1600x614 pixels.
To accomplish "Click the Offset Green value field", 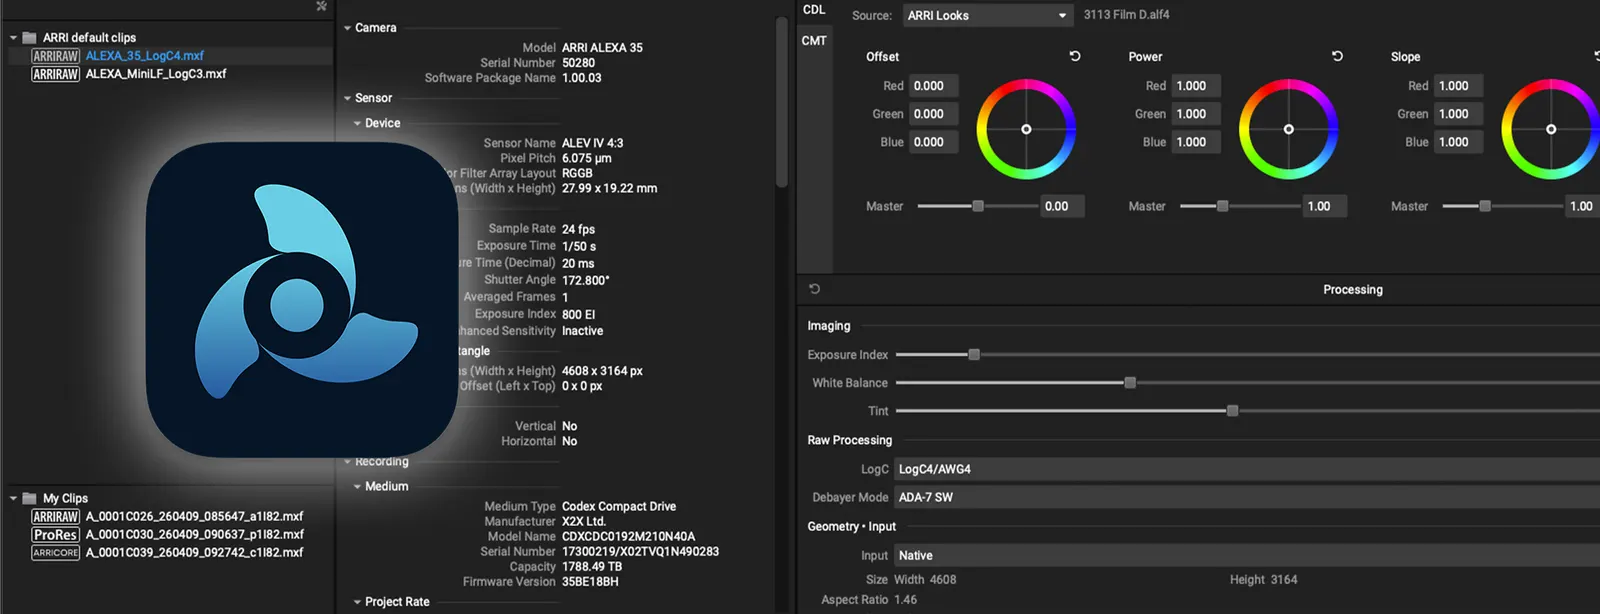I will (x=934, y=114).
